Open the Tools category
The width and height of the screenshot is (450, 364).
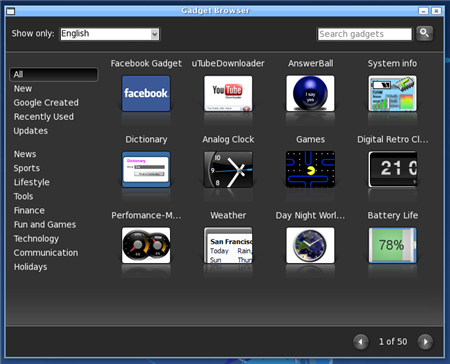tap(23, 196)
